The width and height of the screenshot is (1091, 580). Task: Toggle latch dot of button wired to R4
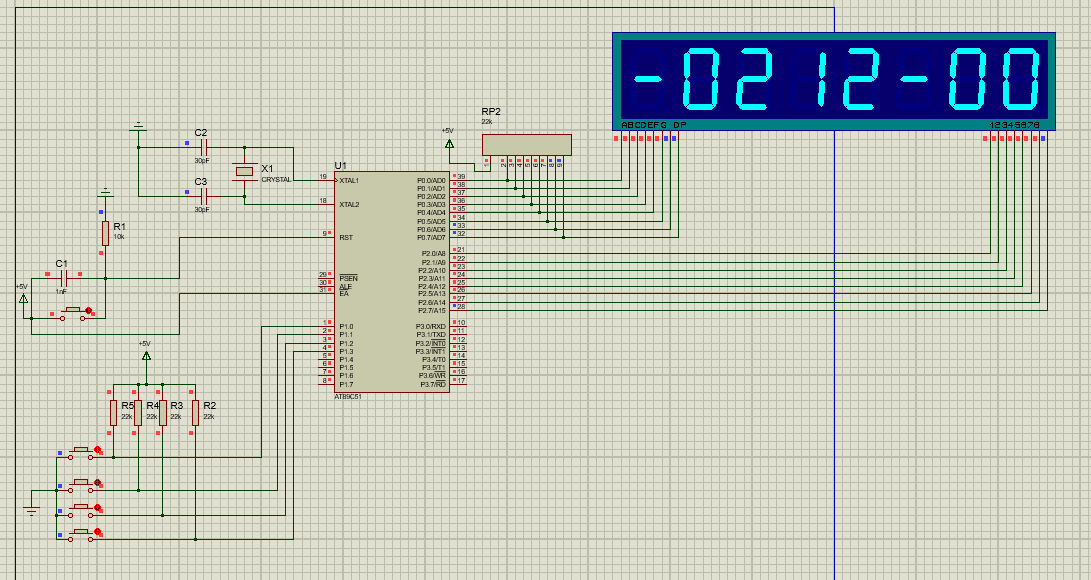click(97, 482)
